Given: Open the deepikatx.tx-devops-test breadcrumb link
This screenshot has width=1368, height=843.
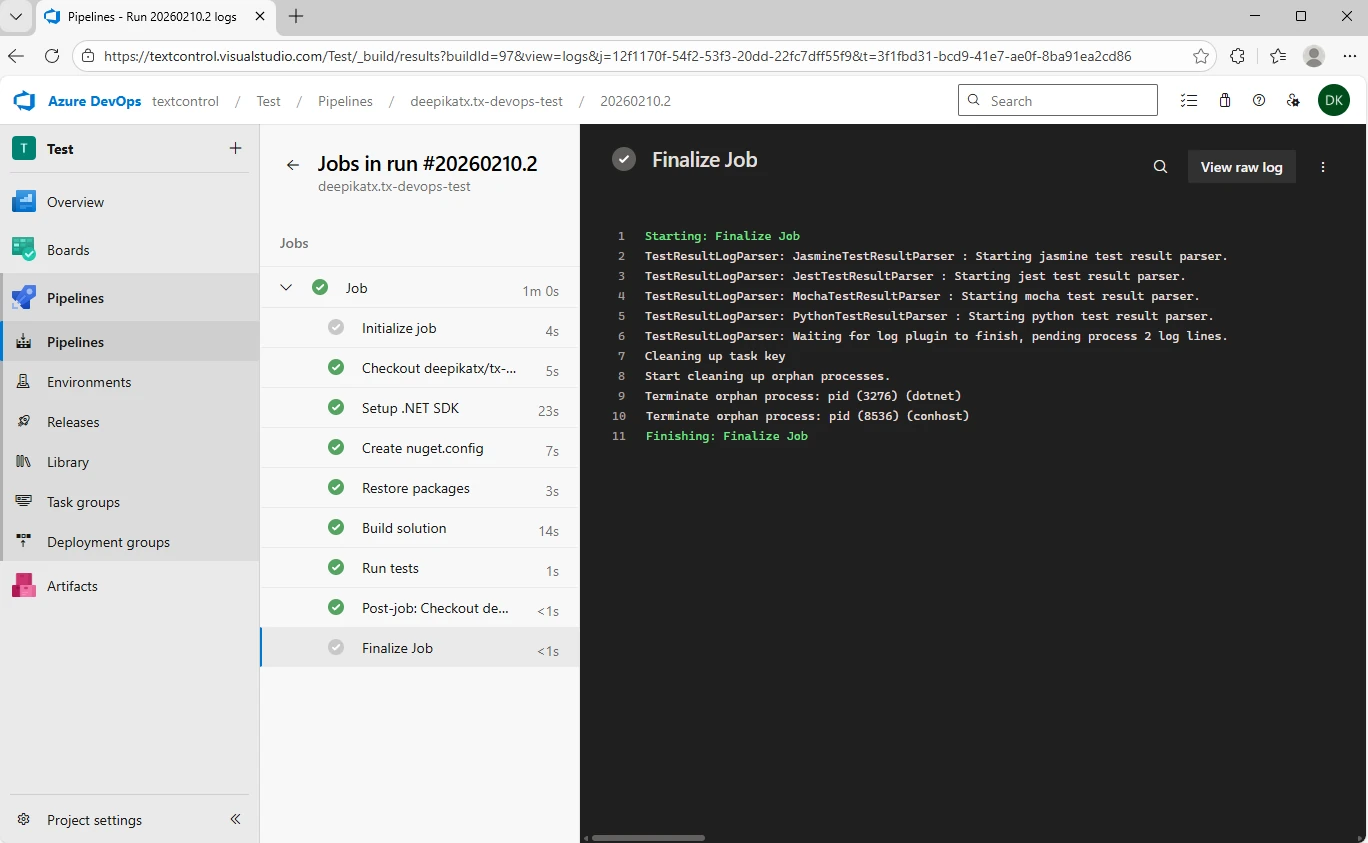Looking at the screenshot, I should (x=486, y=101).
